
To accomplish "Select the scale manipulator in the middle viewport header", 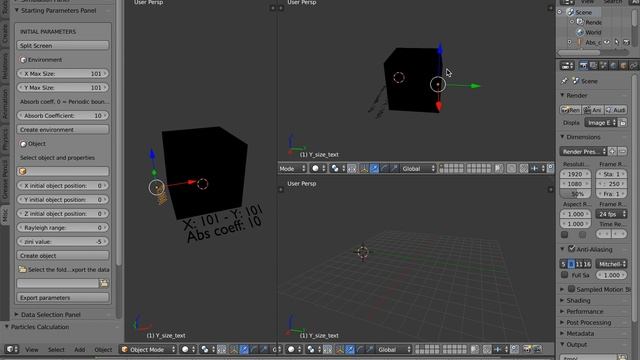I will coord(394,168).
